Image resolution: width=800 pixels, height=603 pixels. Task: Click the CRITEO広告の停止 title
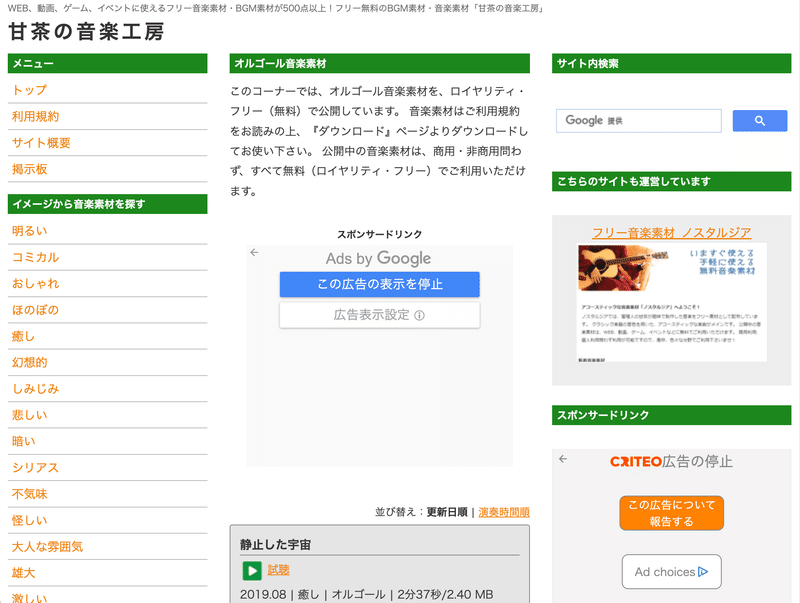click(x=671, y=462)
